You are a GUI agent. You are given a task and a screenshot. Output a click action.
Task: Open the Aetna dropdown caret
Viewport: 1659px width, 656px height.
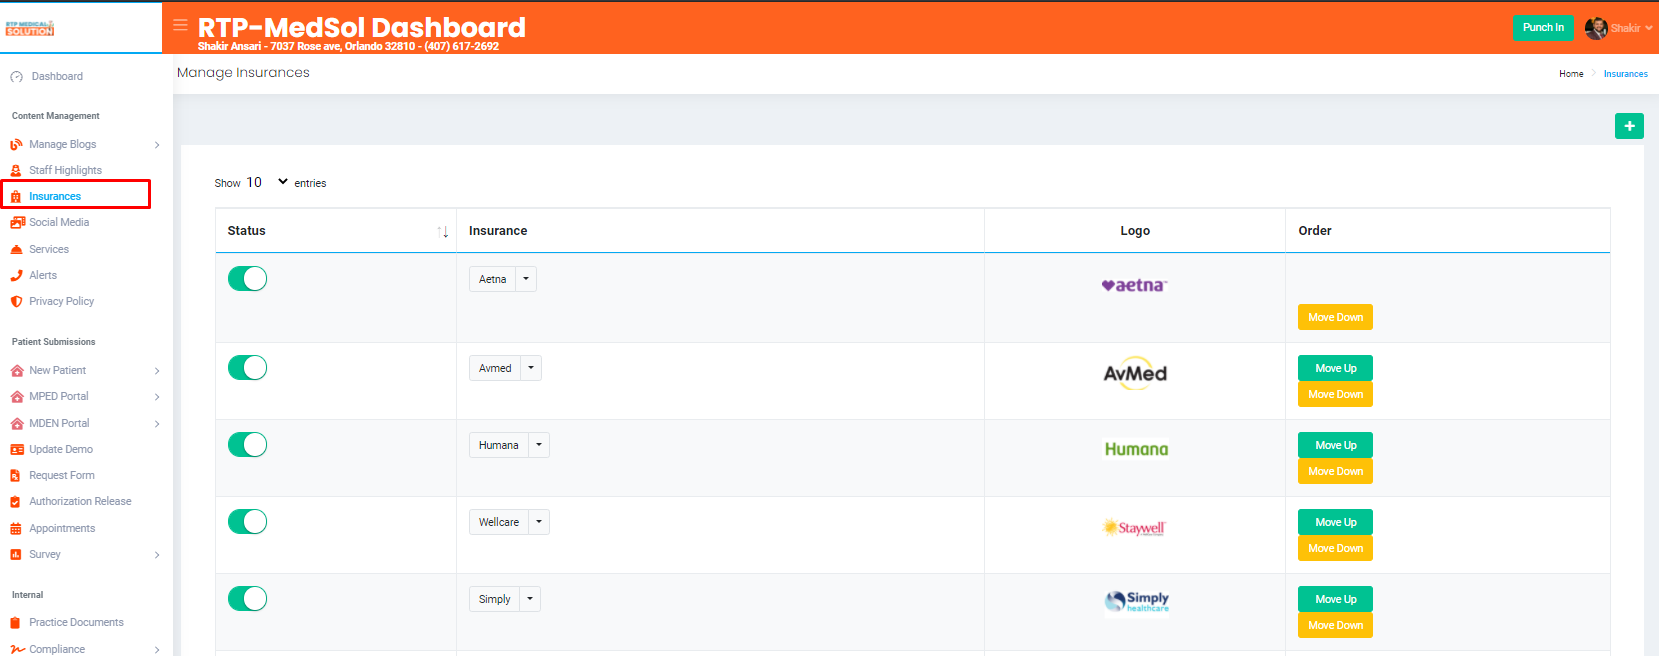click(x=526, y=279)
